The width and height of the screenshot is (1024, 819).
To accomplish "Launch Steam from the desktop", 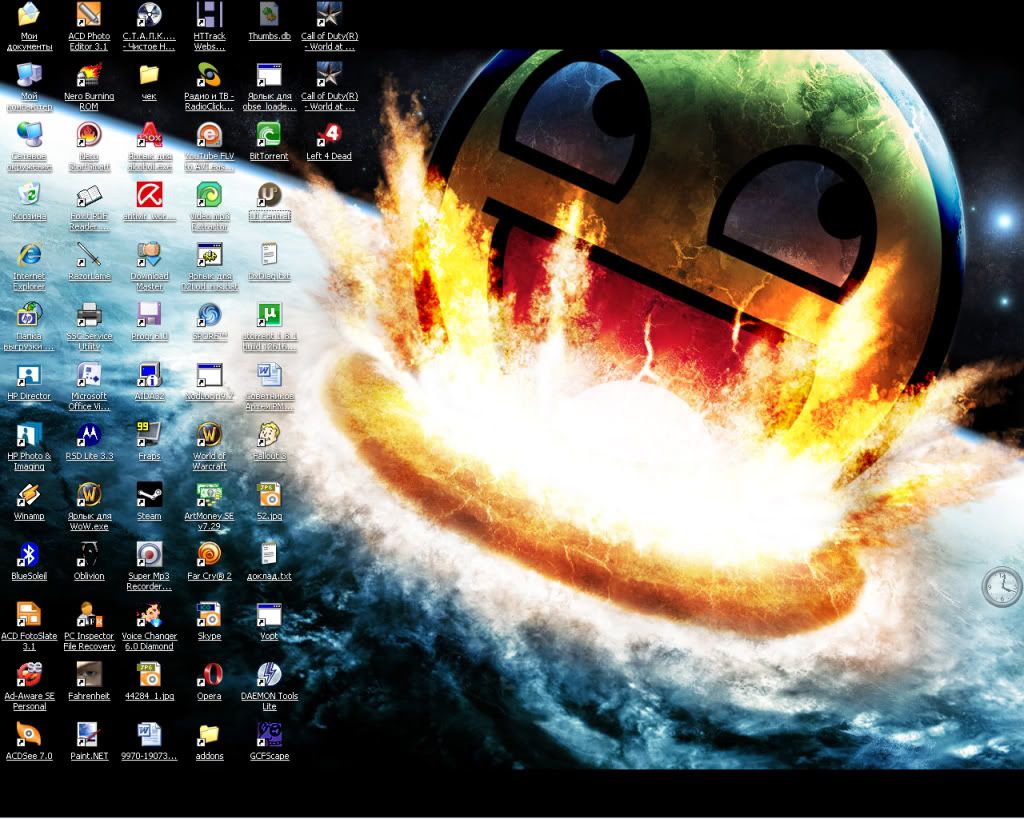I will [149, 495].
